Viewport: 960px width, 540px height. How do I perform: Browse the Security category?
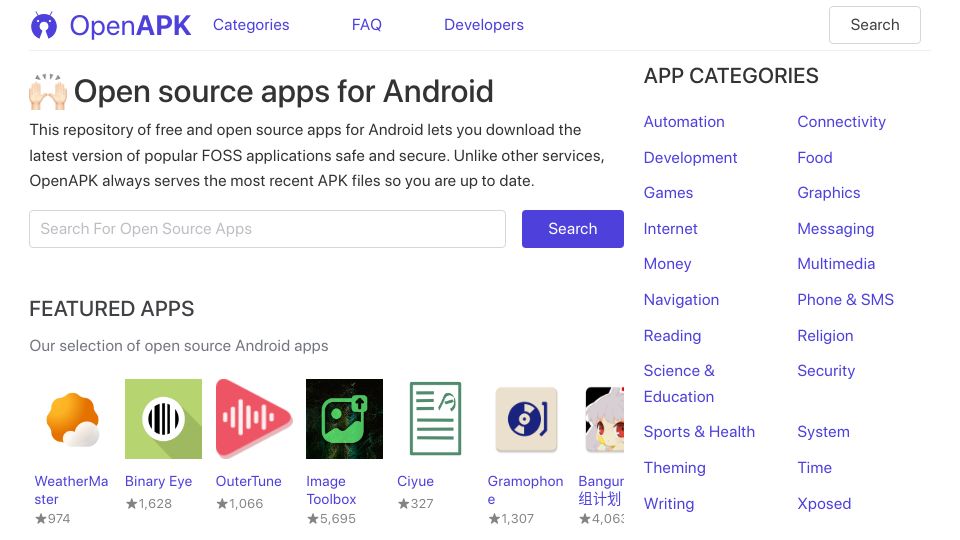tap(826, 371)
